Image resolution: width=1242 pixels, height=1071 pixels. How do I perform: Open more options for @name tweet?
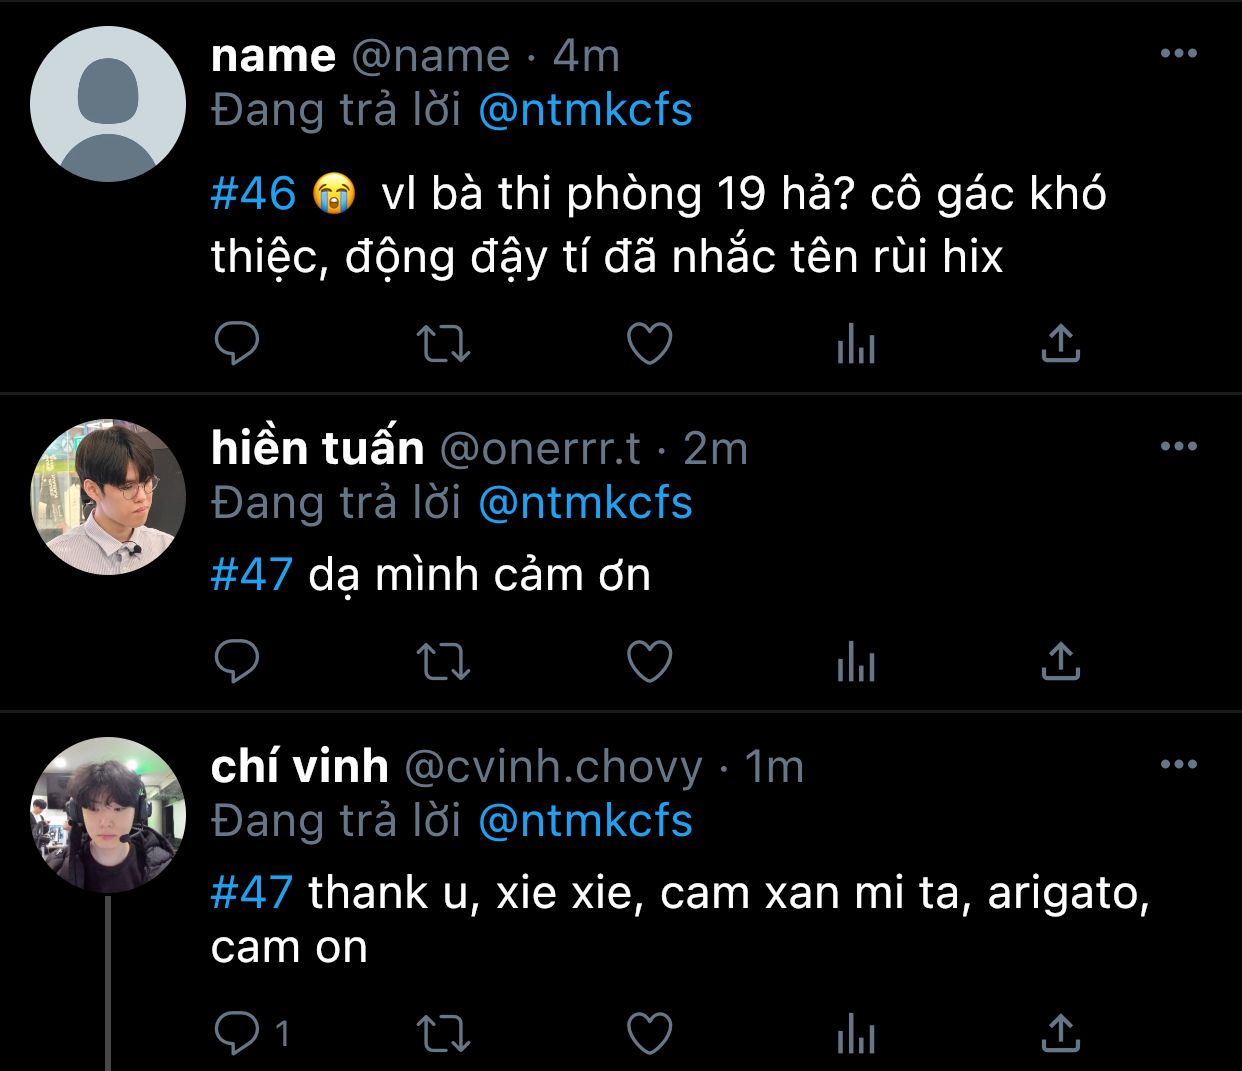(x=1178, y=54)
